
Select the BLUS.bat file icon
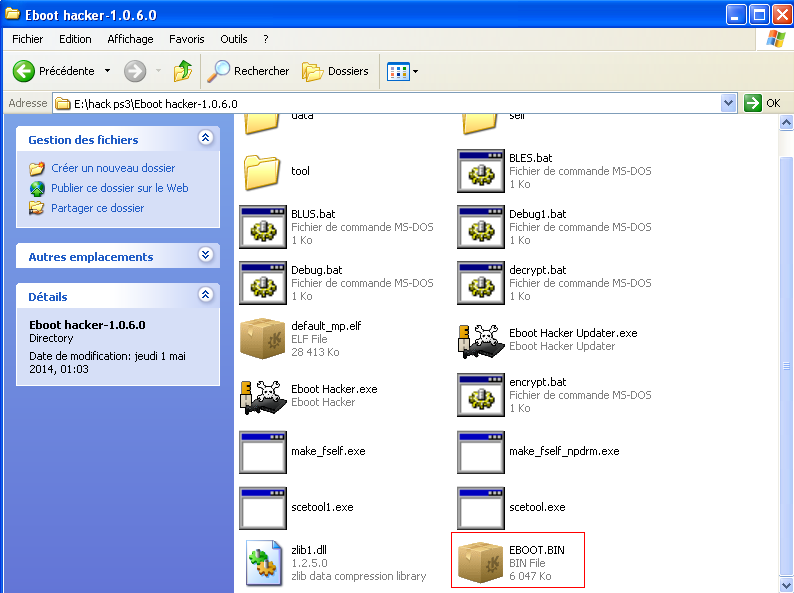pyautogui.click(x=263, y=227)
